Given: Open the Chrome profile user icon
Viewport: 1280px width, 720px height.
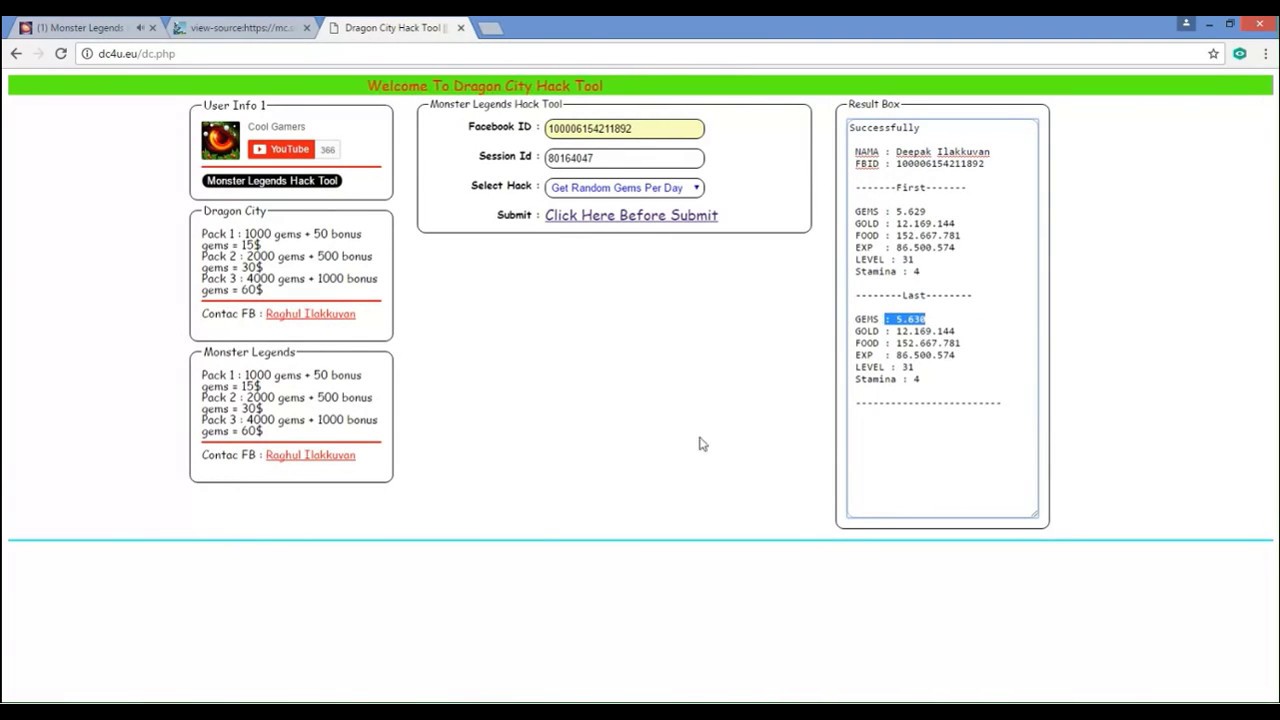Looking at the screenshot, I should click(x=1186, y=23).
